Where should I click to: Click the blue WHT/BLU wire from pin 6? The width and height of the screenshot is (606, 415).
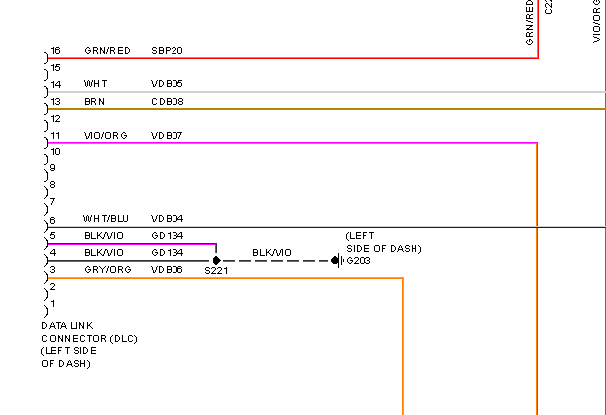coord(327,227)
